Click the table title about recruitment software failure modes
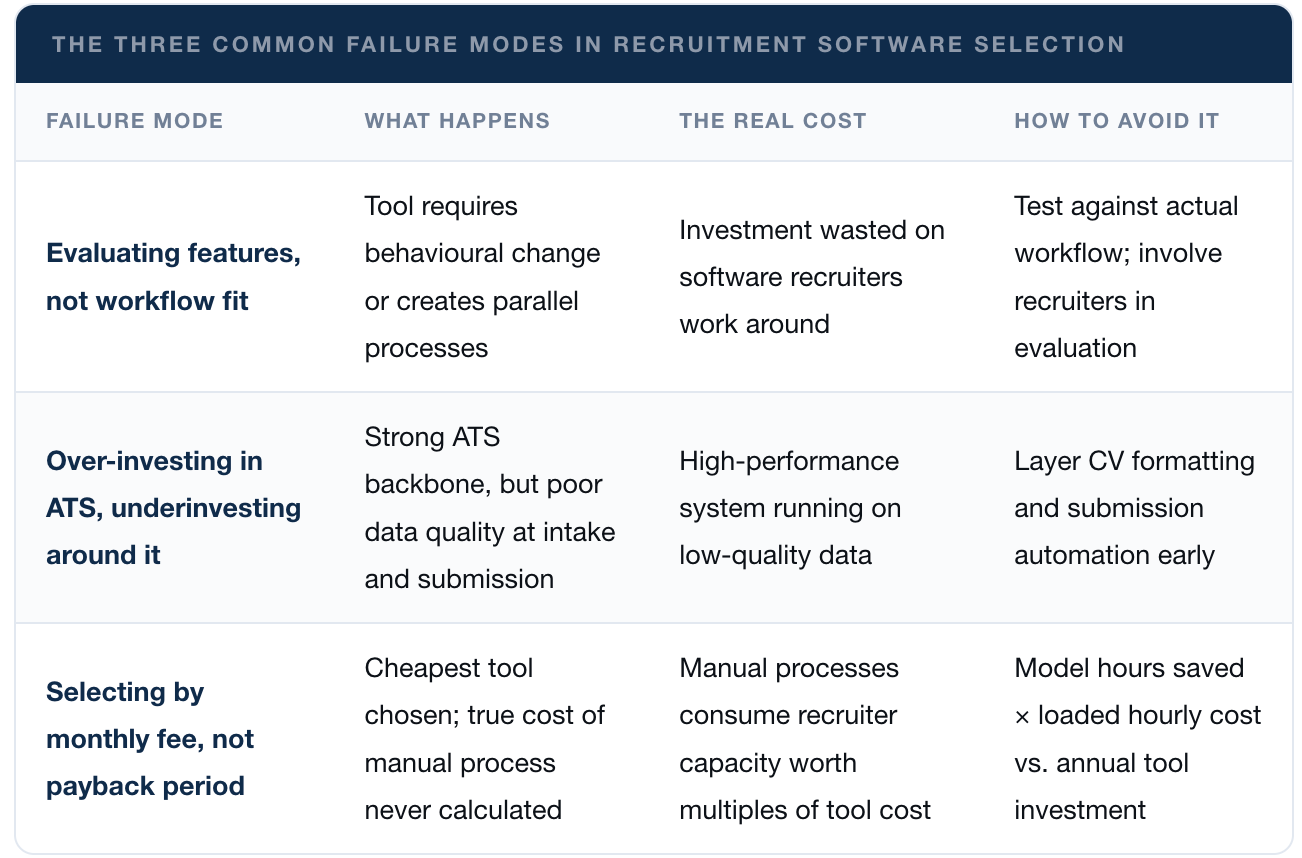 pos(588,45)
